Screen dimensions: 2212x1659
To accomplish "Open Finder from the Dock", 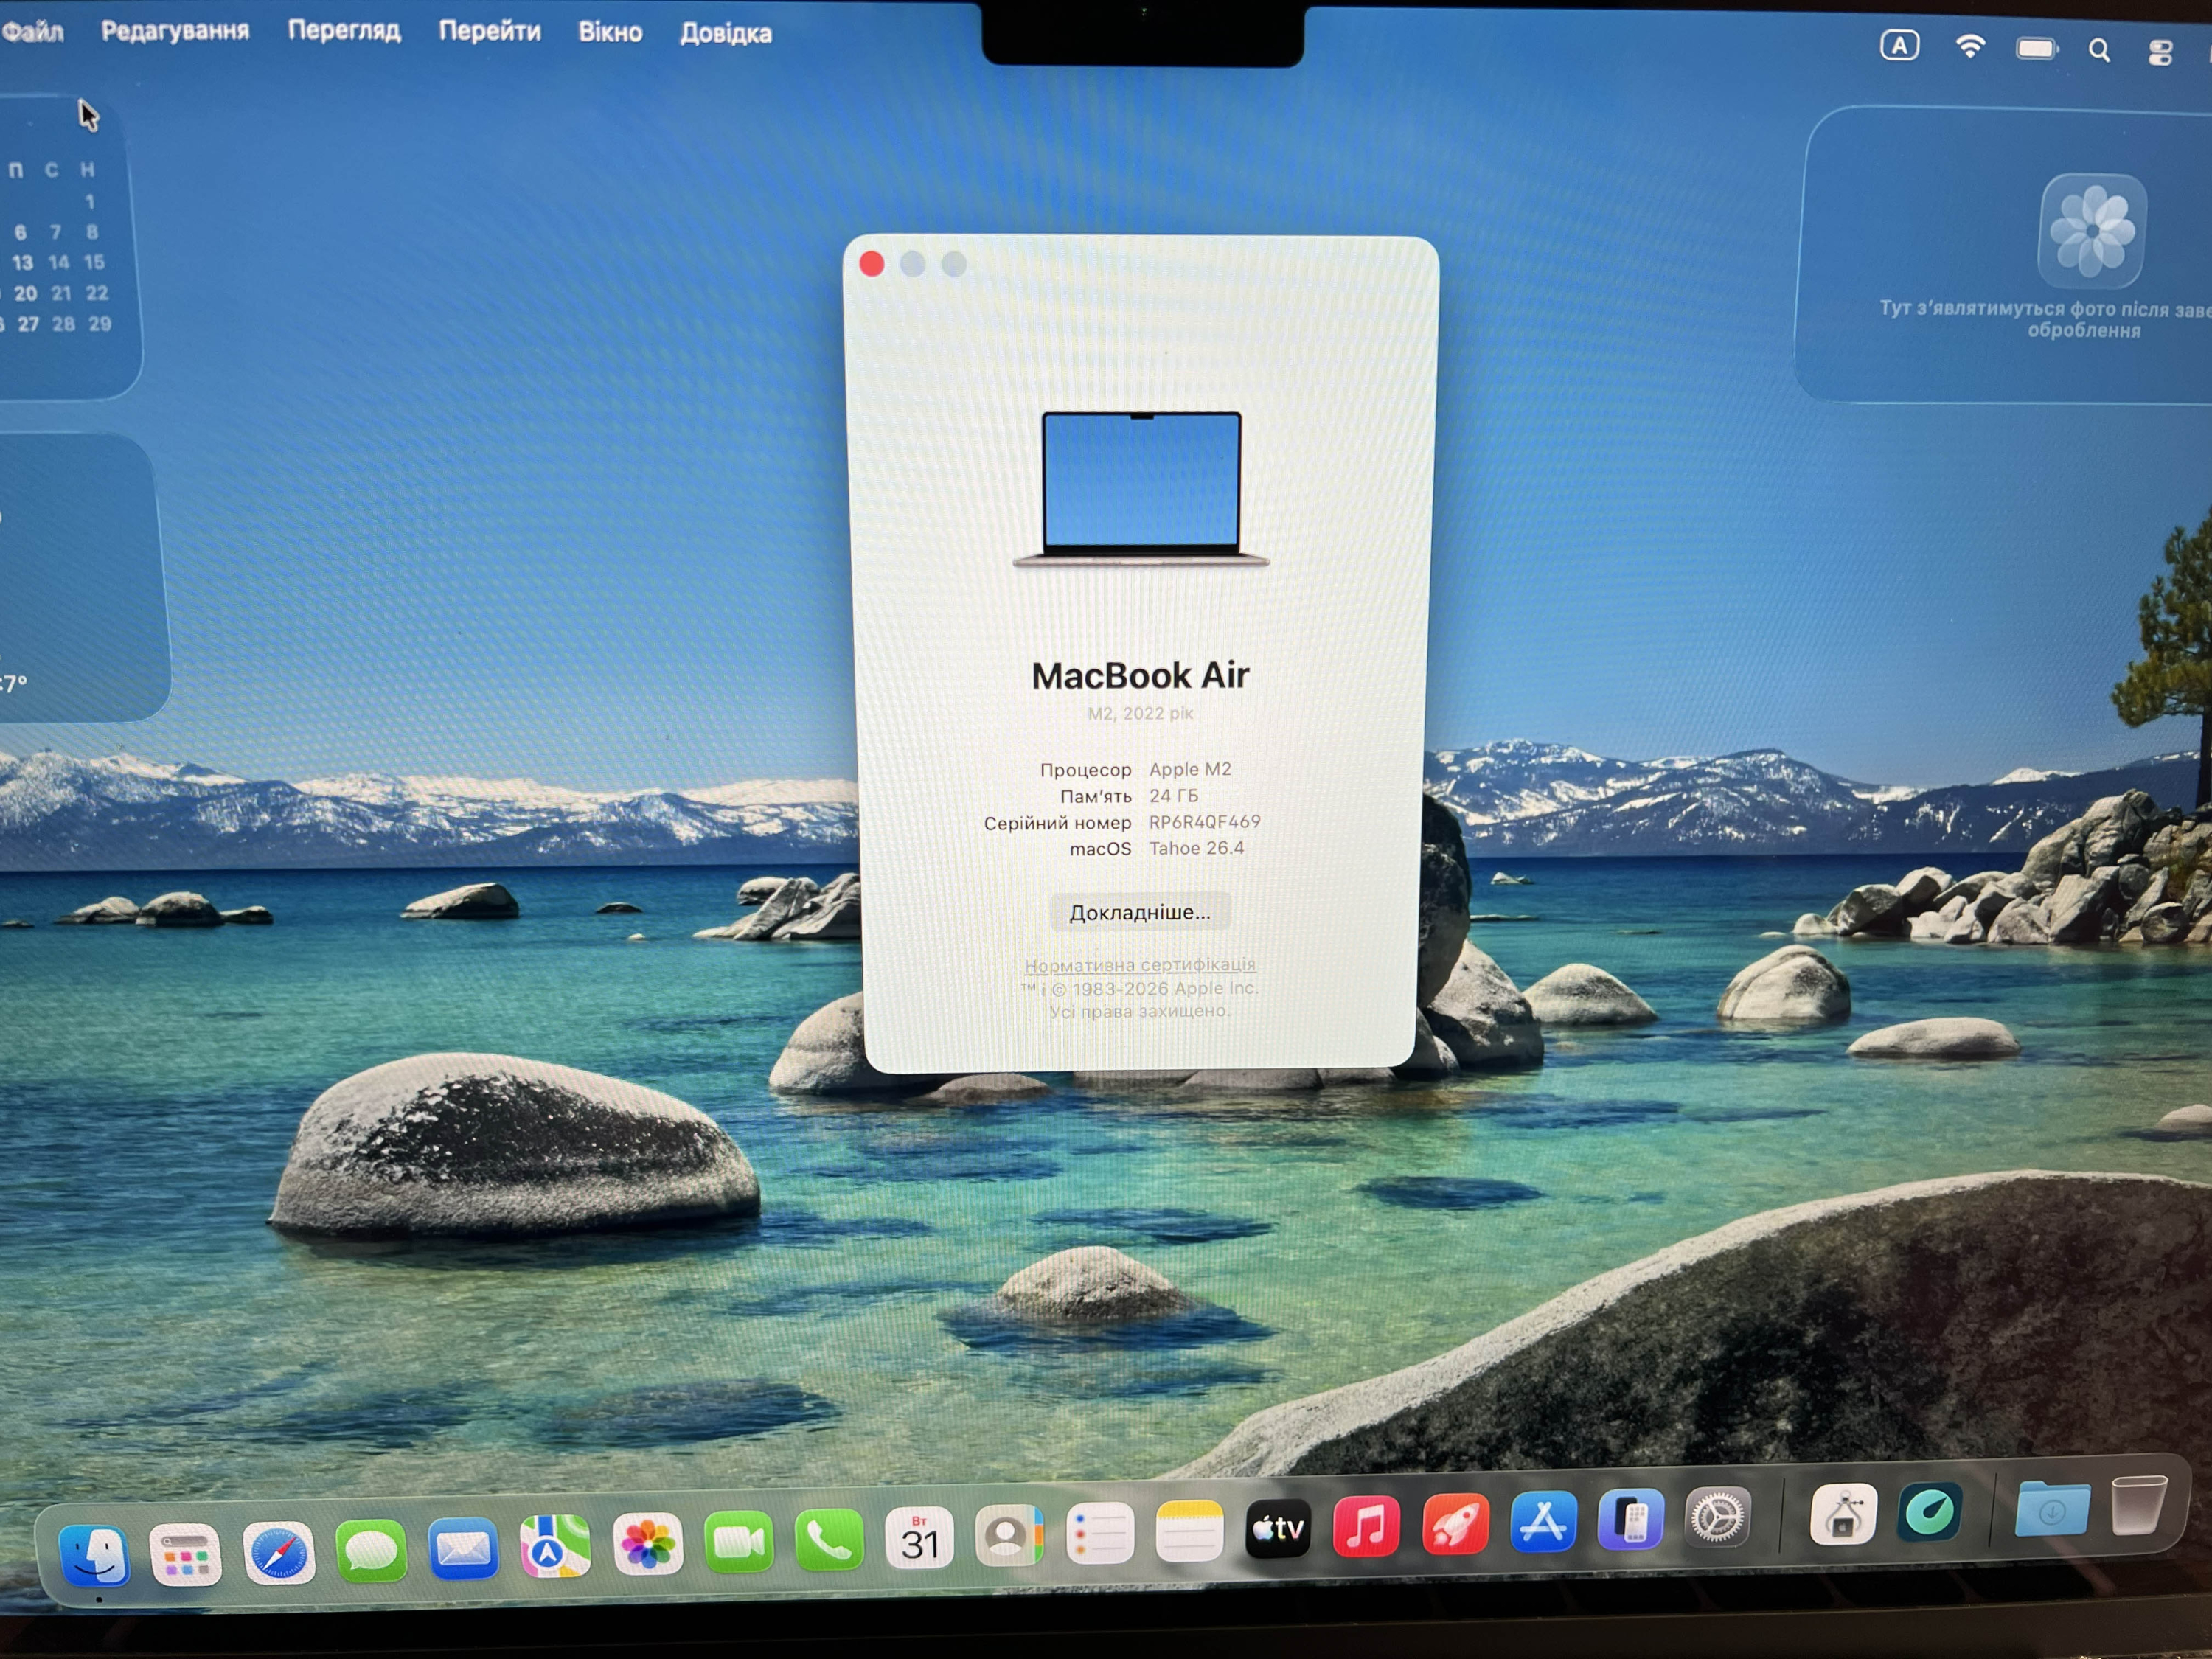I will (x=95, y=1555).
